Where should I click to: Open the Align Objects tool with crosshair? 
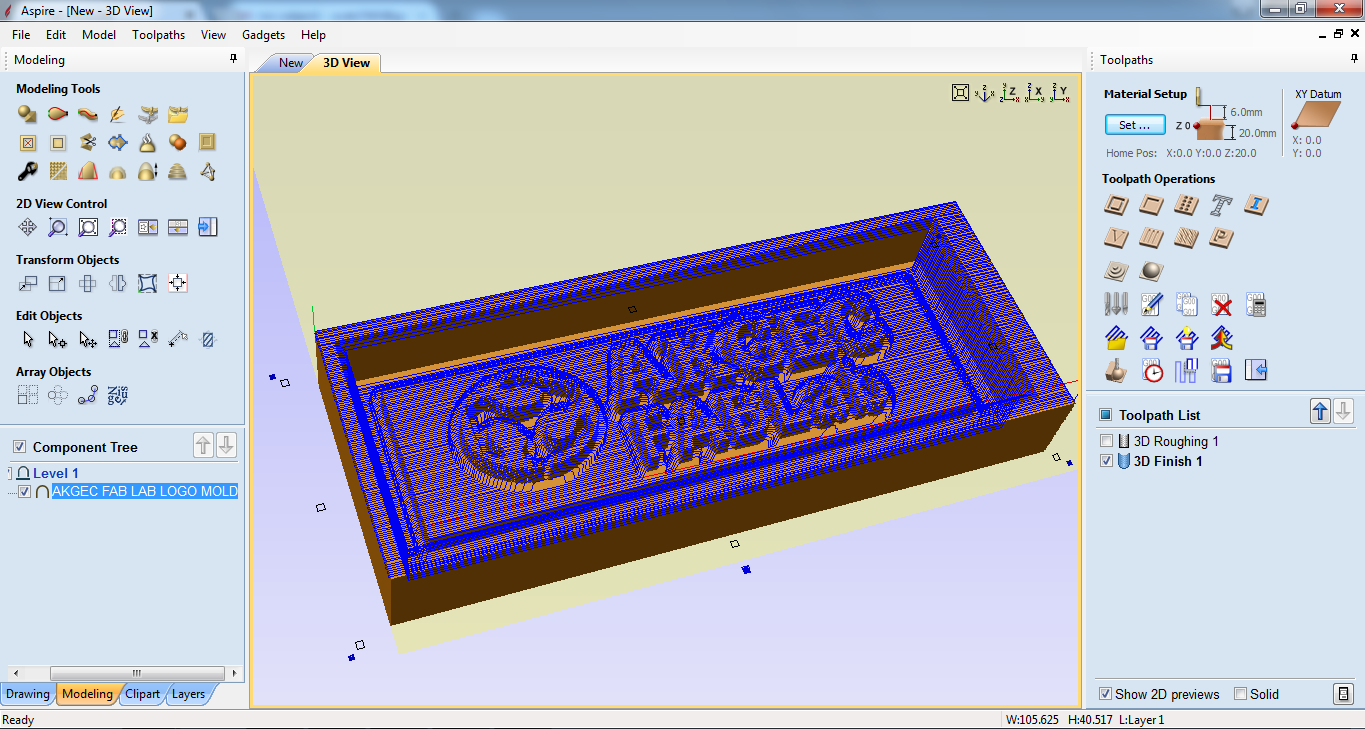pyautogui.click(x=177, y=283)
